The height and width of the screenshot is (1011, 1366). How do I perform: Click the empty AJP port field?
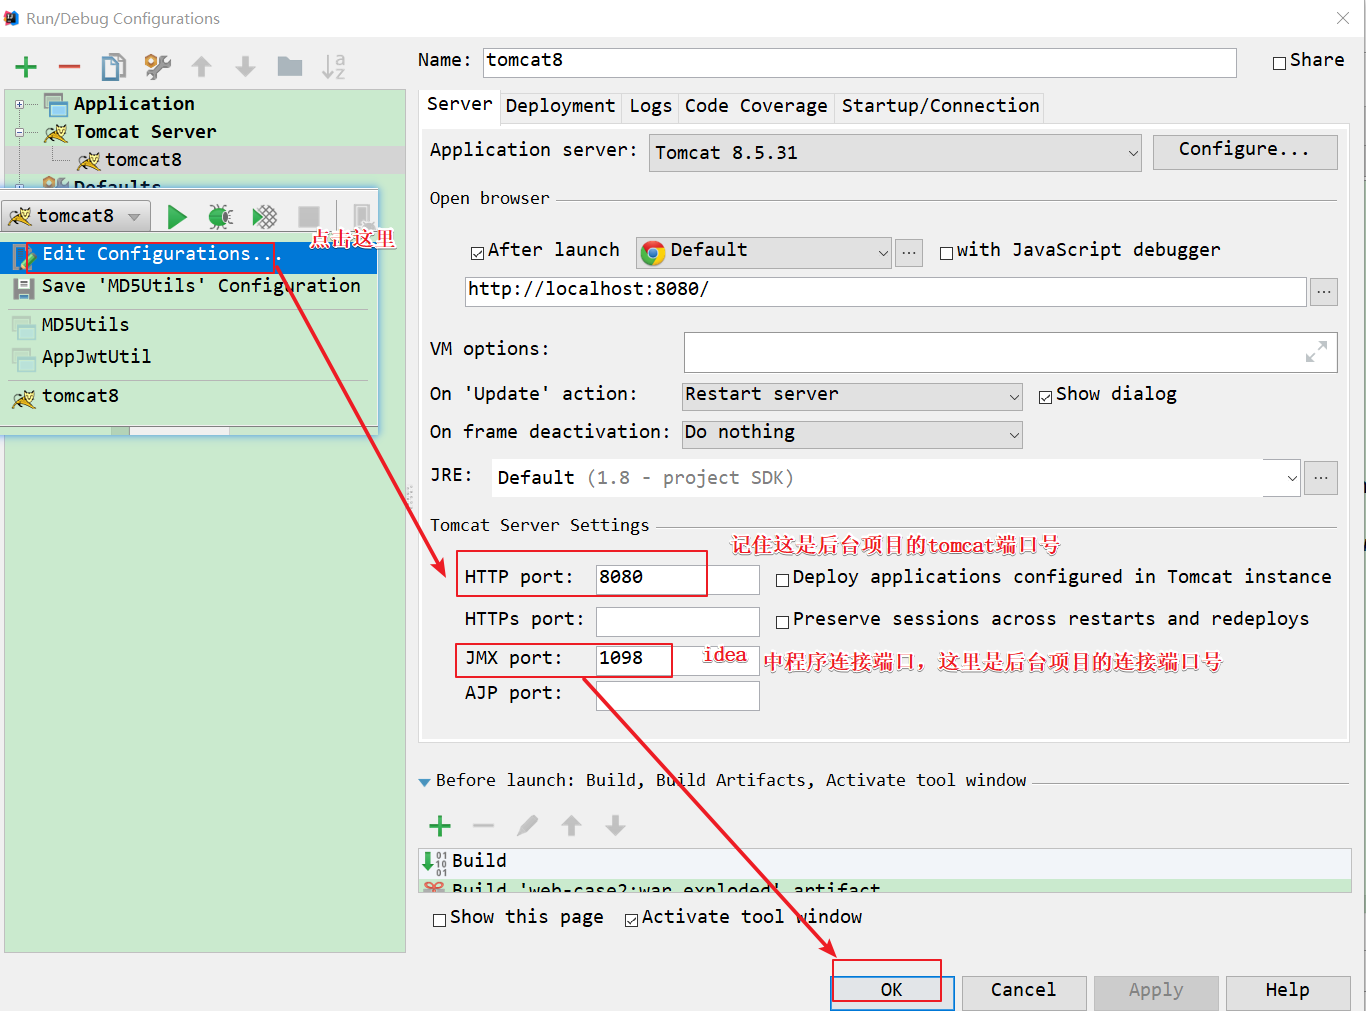point(678,696)
